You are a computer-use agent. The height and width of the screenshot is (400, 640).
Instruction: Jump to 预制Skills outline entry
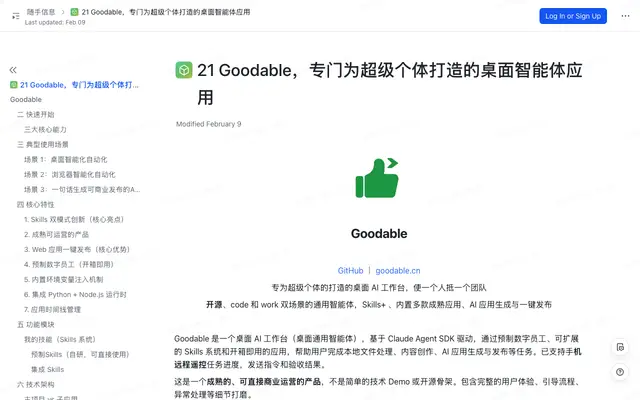point(80,355)
